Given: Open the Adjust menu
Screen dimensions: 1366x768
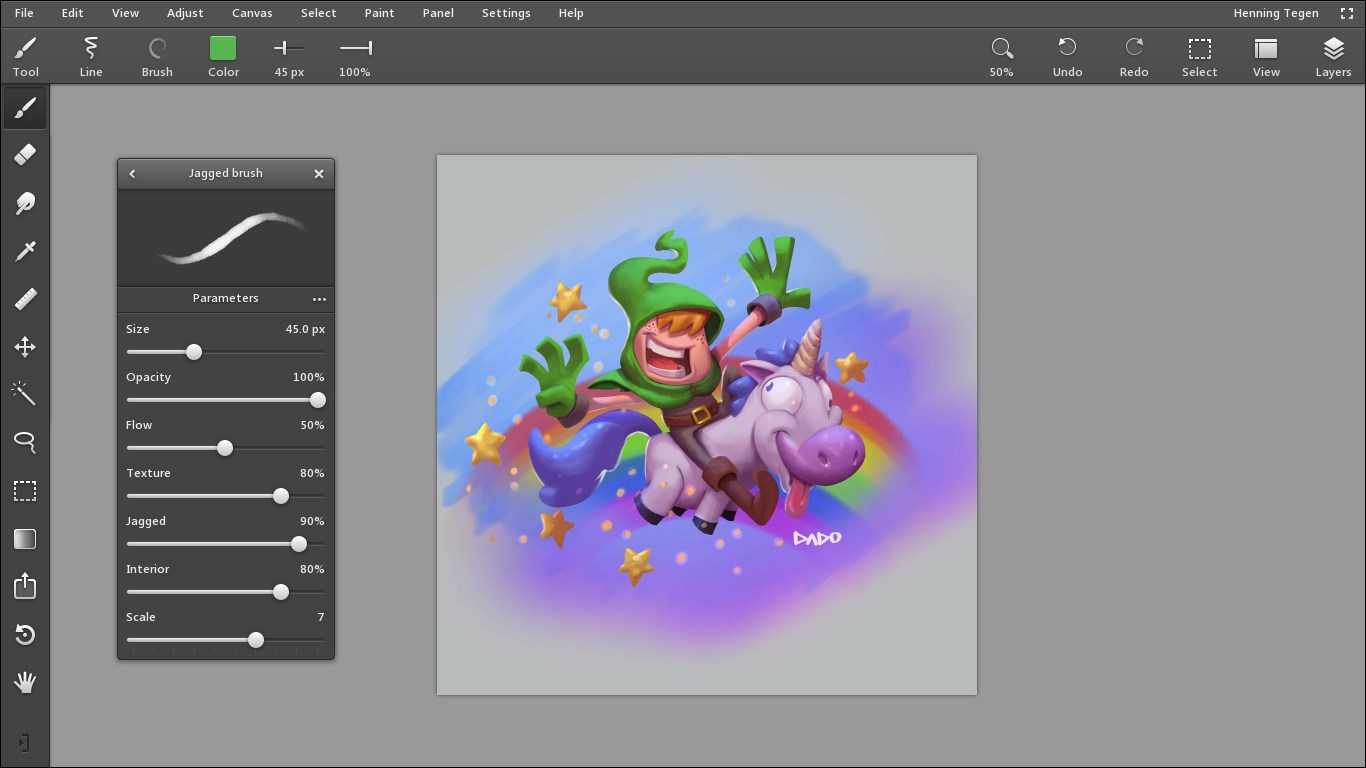Looking at the screenshot, I should 185,13.
